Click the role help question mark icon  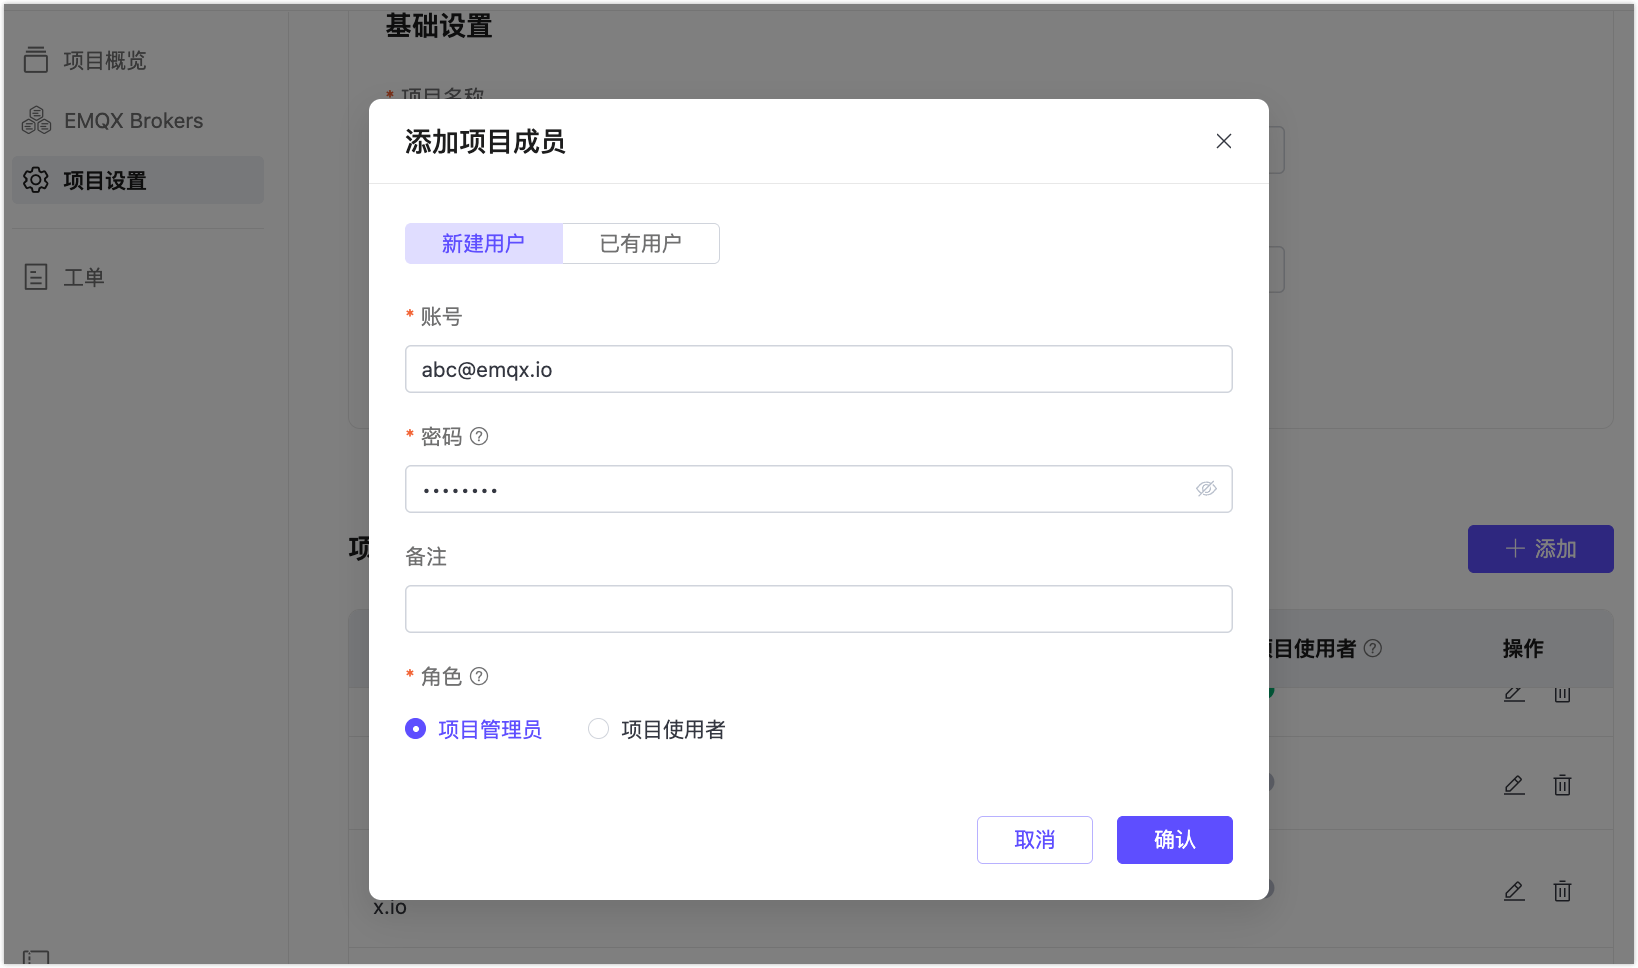pos(479,676)
